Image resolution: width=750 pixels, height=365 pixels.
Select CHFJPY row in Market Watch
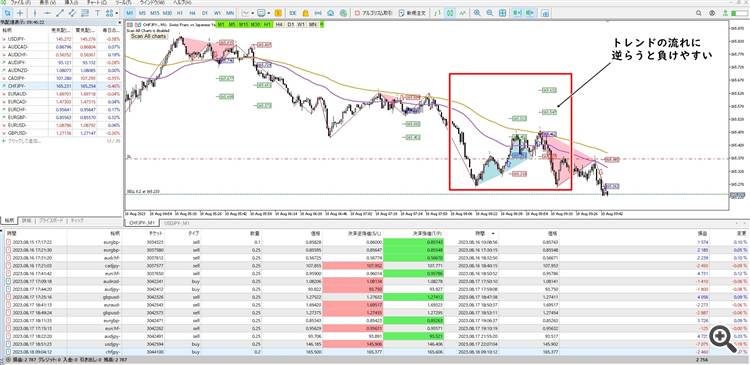pyautogui.click(x=61, y=86)
